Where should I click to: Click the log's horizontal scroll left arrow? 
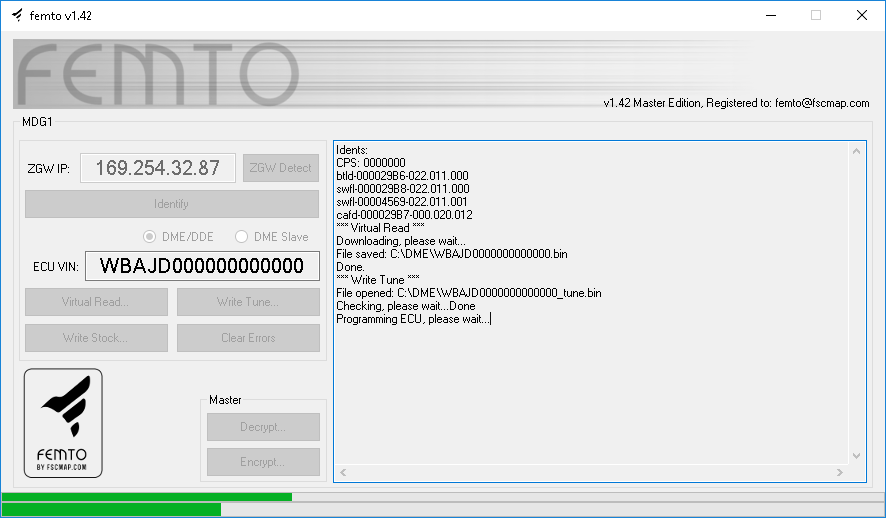342,472
